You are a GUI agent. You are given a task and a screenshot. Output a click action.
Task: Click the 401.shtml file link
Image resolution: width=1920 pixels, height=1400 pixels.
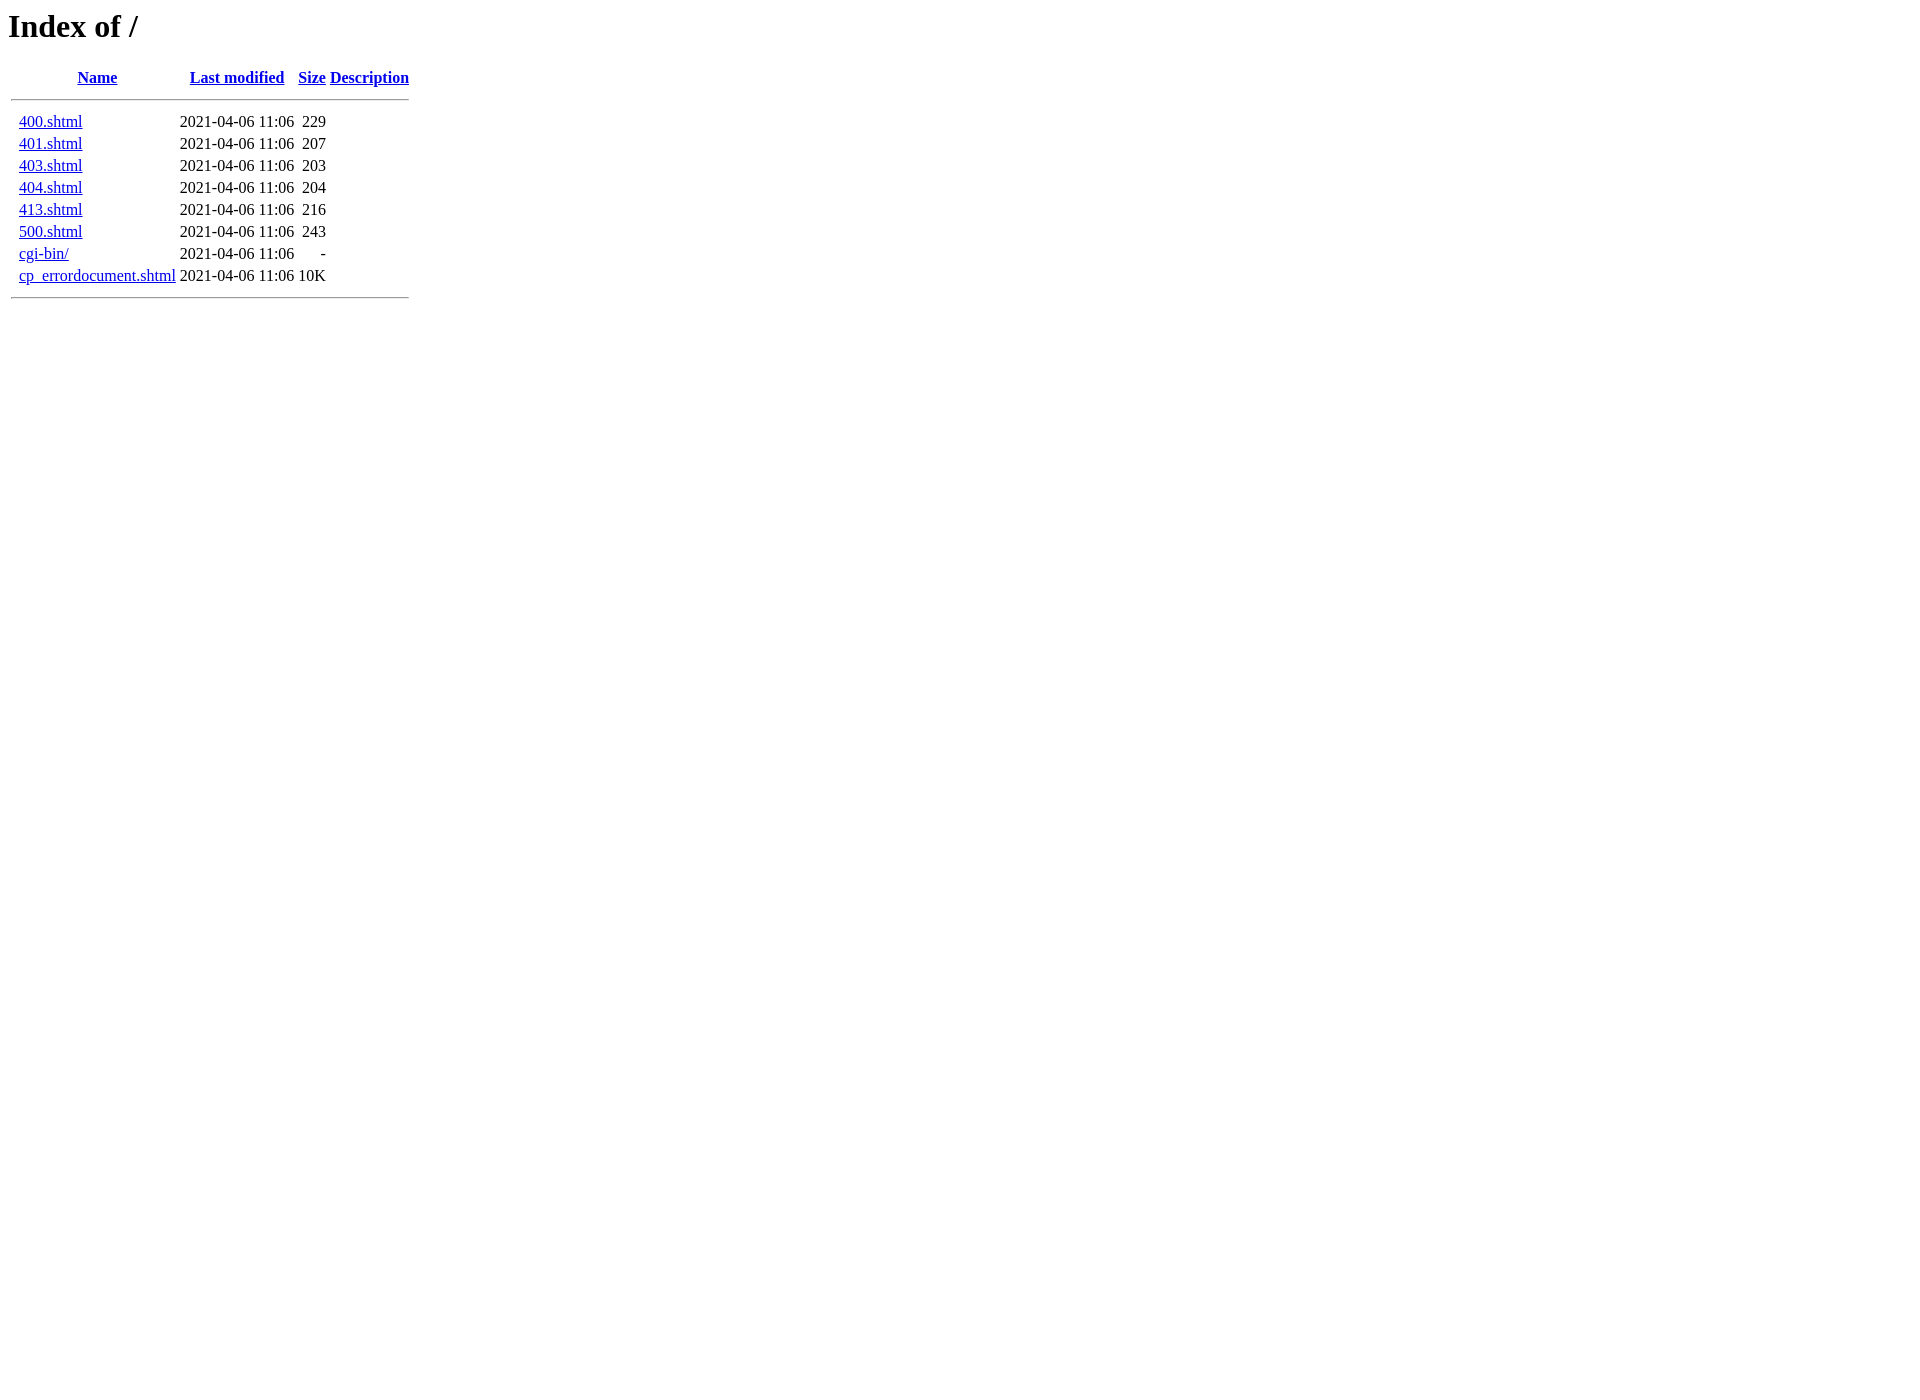[51, 143]
